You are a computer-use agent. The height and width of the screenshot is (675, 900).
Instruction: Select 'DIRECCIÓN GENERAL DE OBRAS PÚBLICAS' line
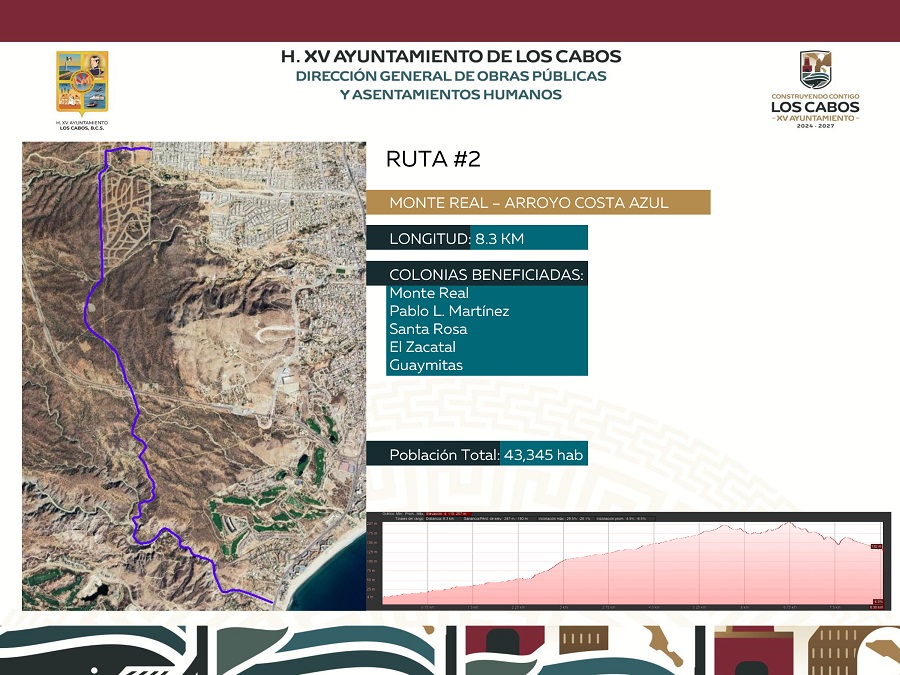point(451,76)
